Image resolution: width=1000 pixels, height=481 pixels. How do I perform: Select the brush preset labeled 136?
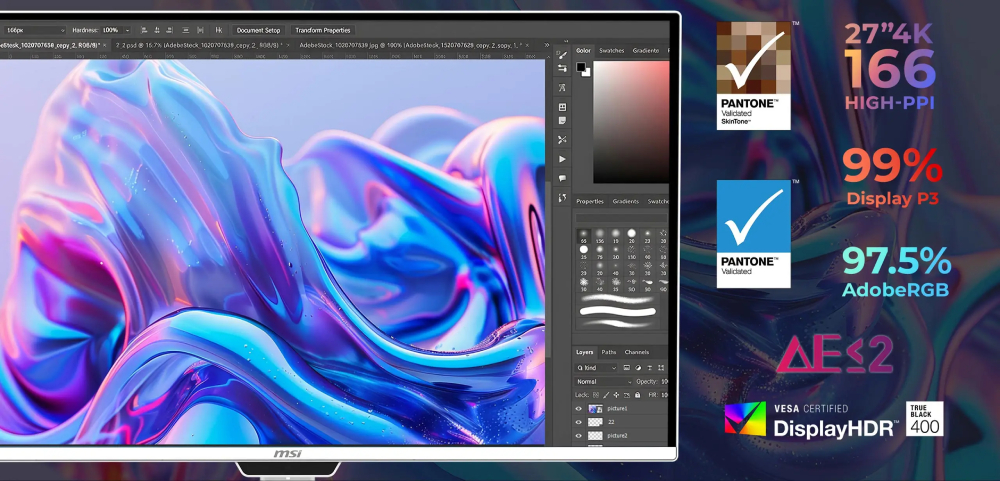(599, 236)
